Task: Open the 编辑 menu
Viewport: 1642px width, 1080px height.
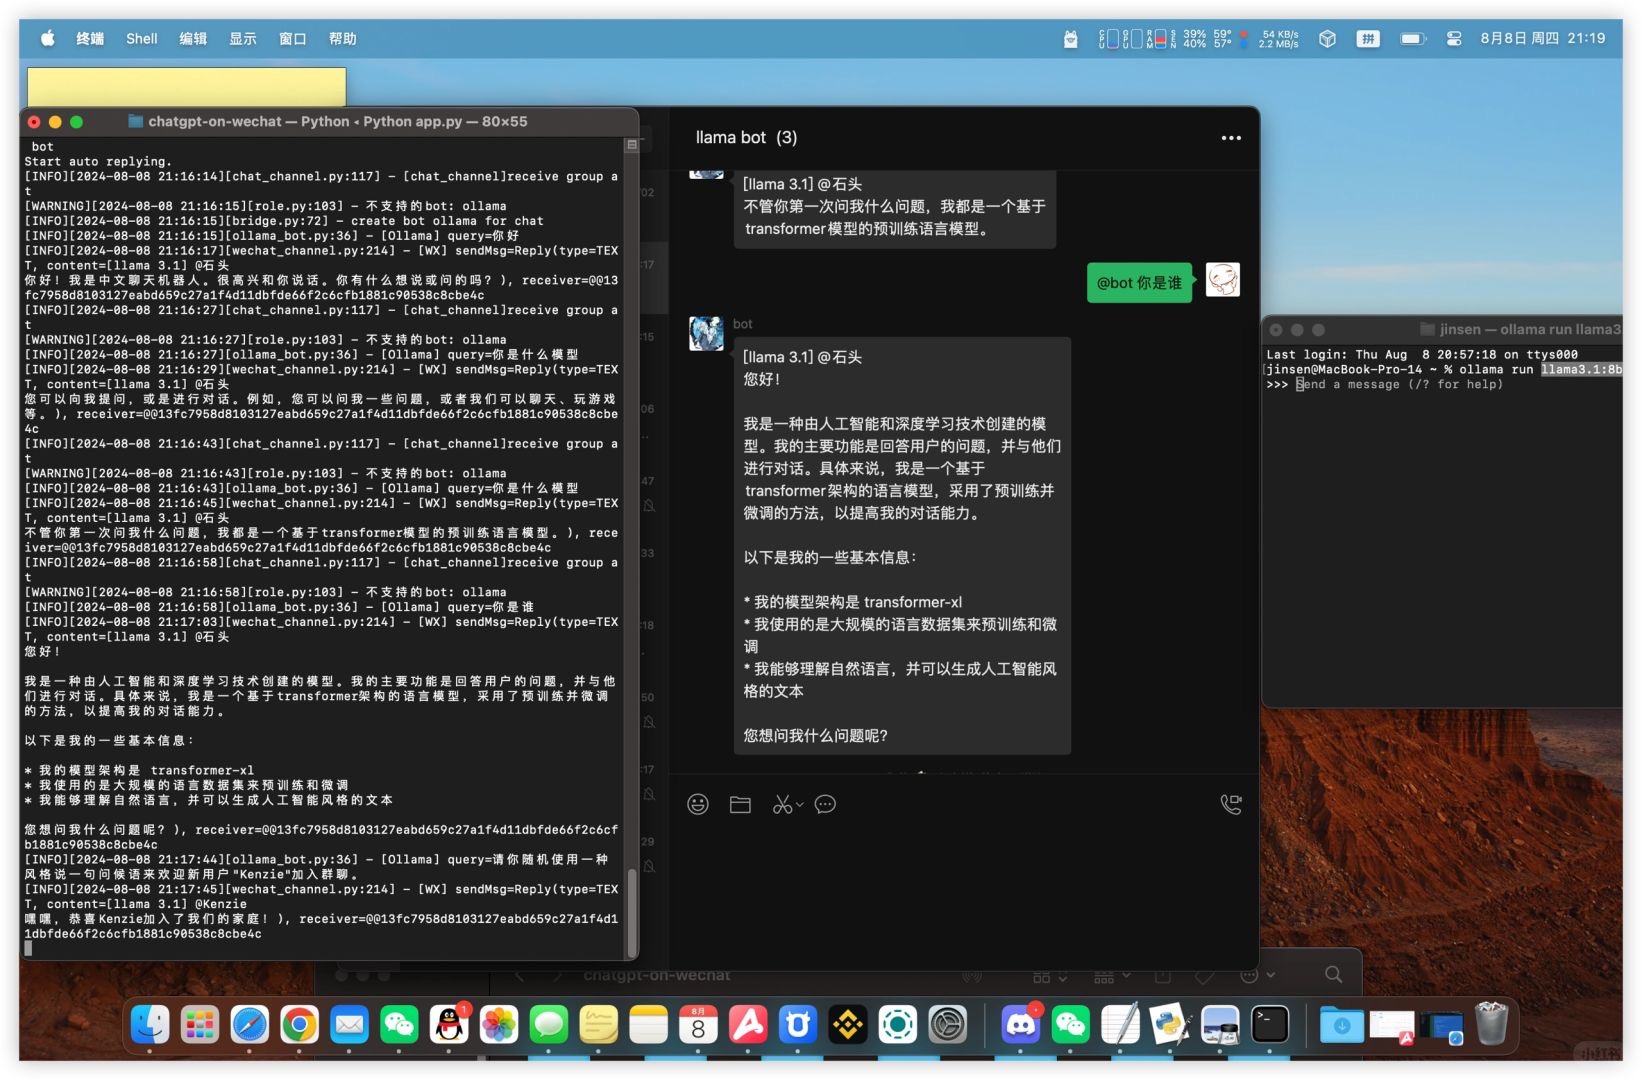Action: (x=193, y=38)
